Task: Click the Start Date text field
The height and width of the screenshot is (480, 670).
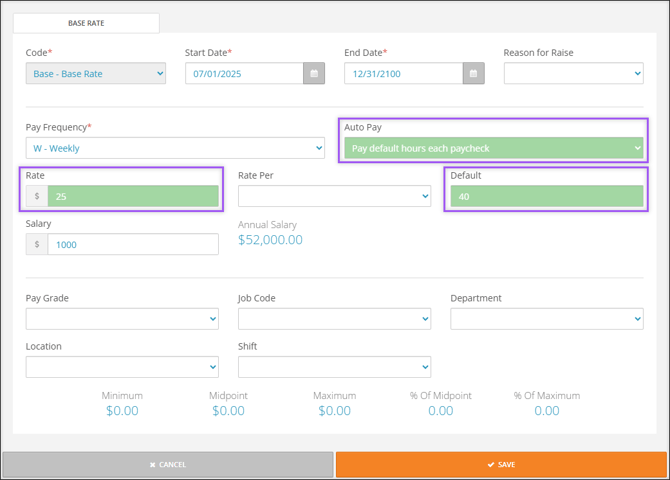Action: click(x=244, y=74)
